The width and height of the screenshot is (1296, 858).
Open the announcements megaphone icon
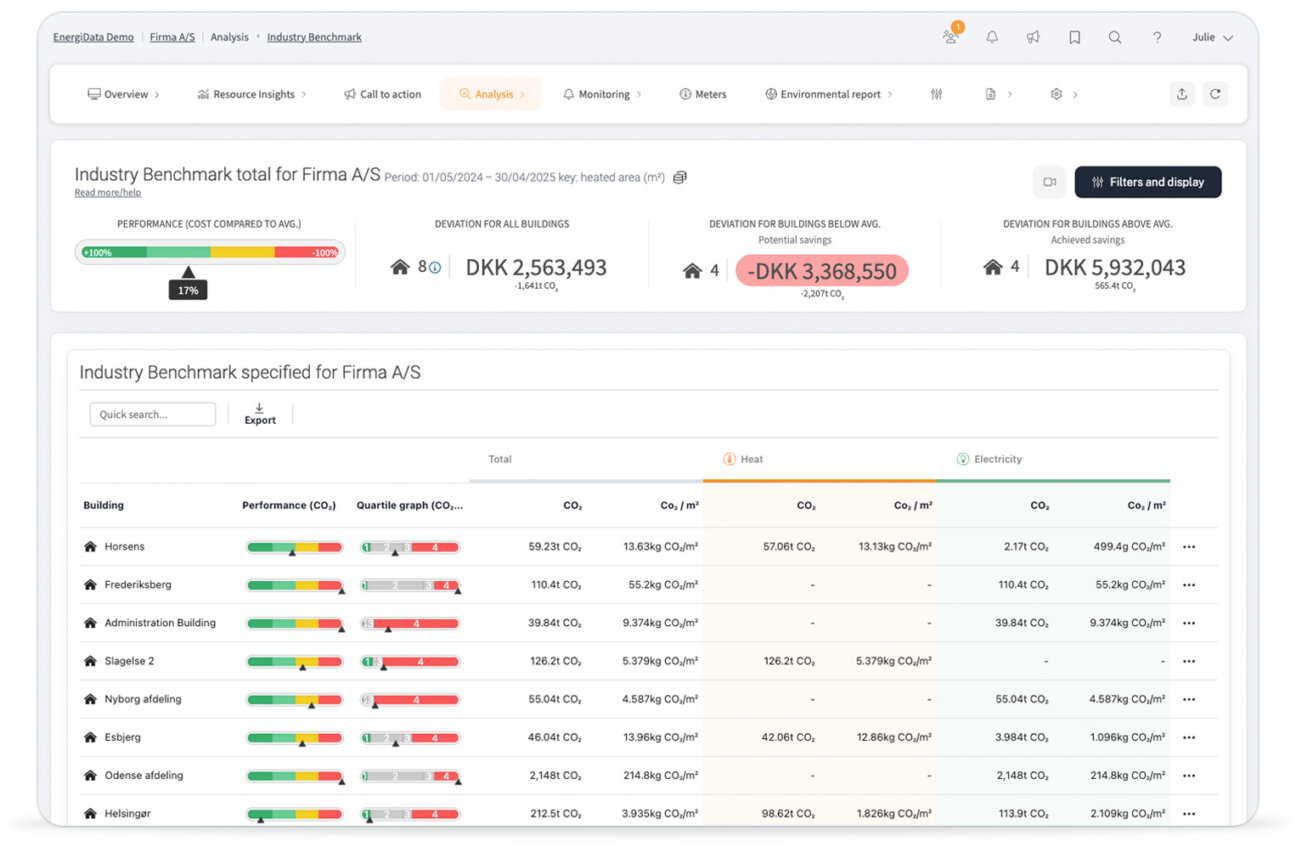point(1033,37)
